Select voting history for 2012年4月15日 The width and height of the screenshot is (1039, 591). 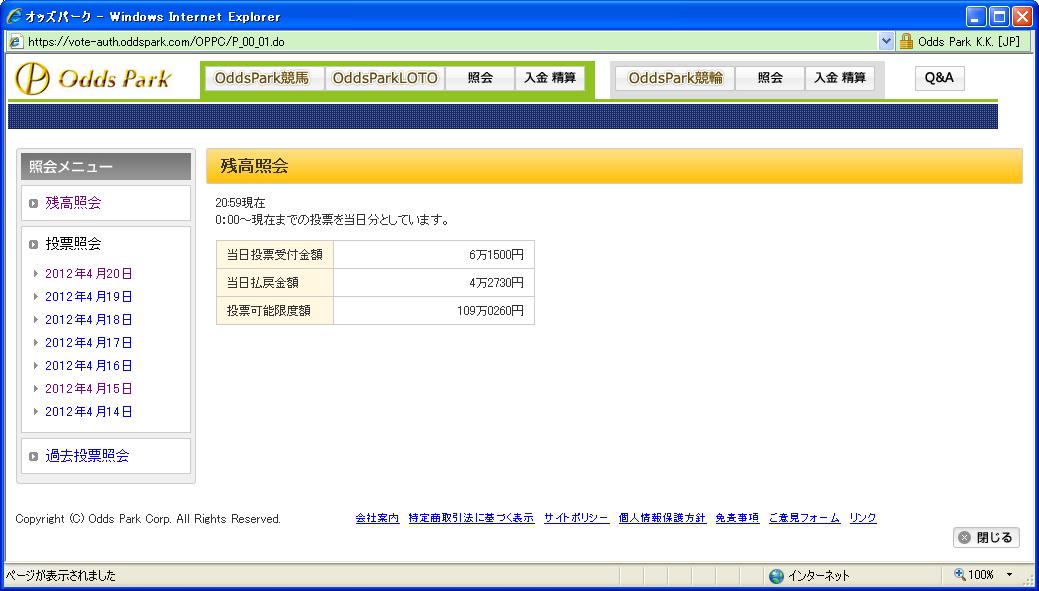pyautogui.click(x=89, y=389)
